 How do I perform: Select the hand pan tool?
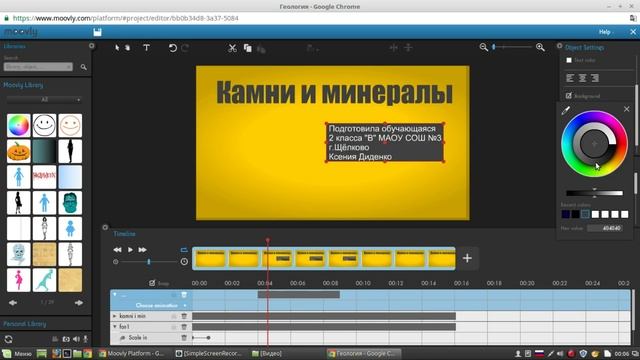pos(128,48)
